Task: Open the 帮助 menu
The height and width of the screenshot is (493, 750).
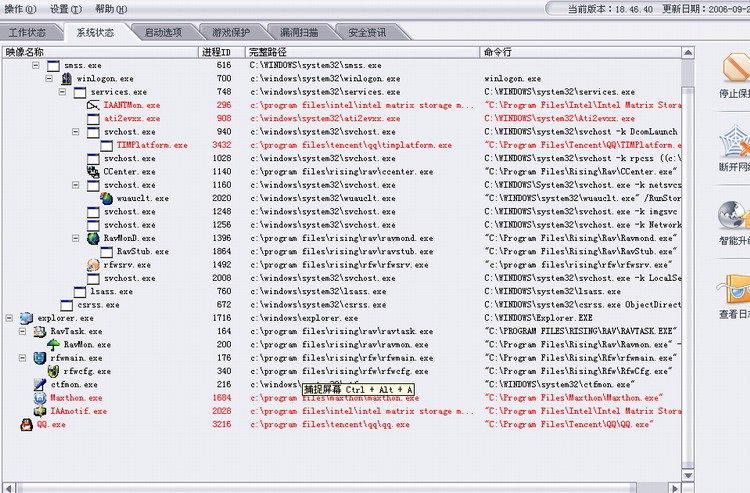Action: click(110, 9)
